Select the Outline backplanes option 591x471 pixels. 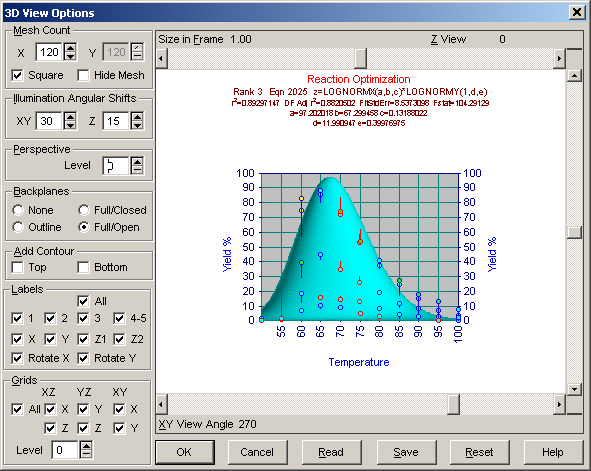[x=18, y=227]
